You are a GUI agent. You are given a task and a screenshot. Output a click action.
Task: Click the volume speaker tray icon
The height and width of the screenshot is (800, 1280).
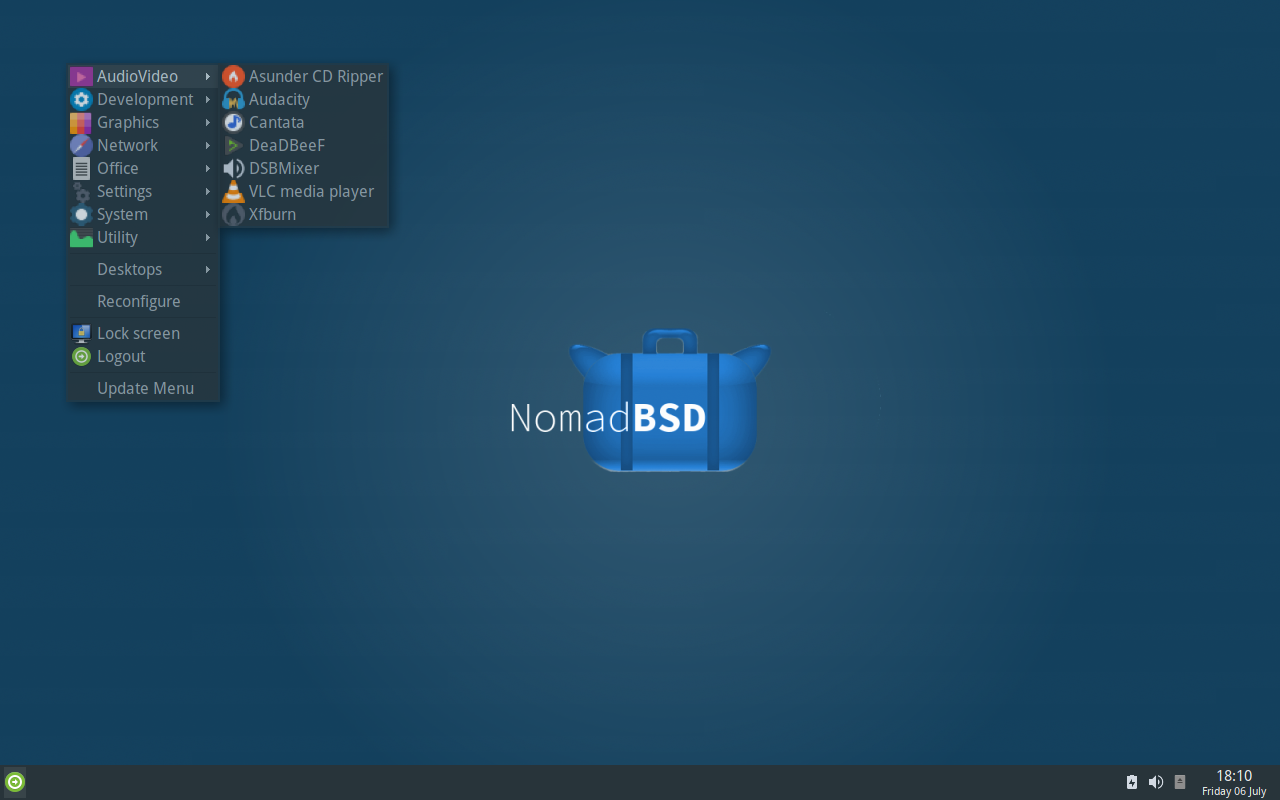(1156, 782)
